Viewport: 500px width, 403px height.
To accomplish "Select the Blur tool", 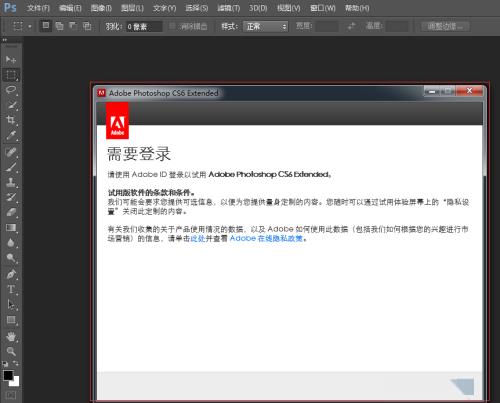I will point(11,242).
